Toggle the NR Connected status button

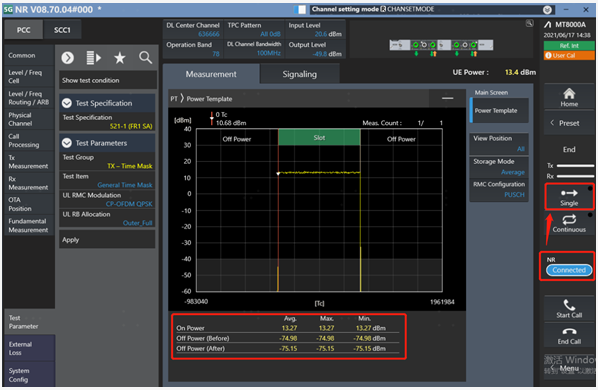tap(569, 270)
